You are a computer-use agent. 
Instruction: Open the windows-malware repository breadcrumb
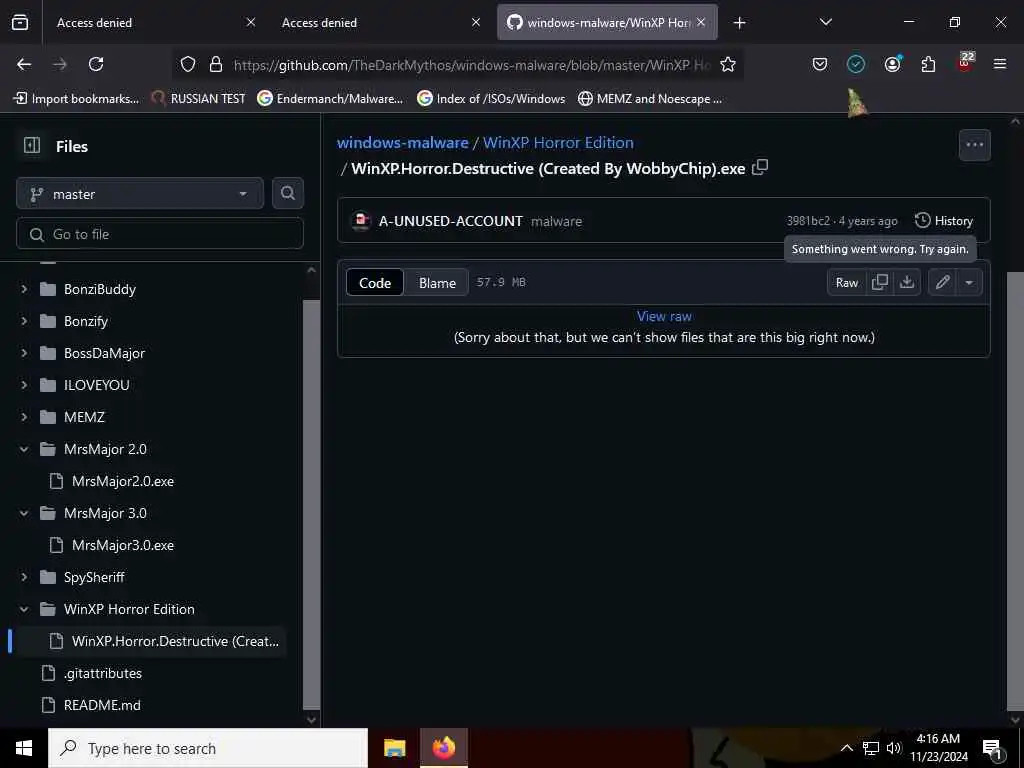pos(402,142)
